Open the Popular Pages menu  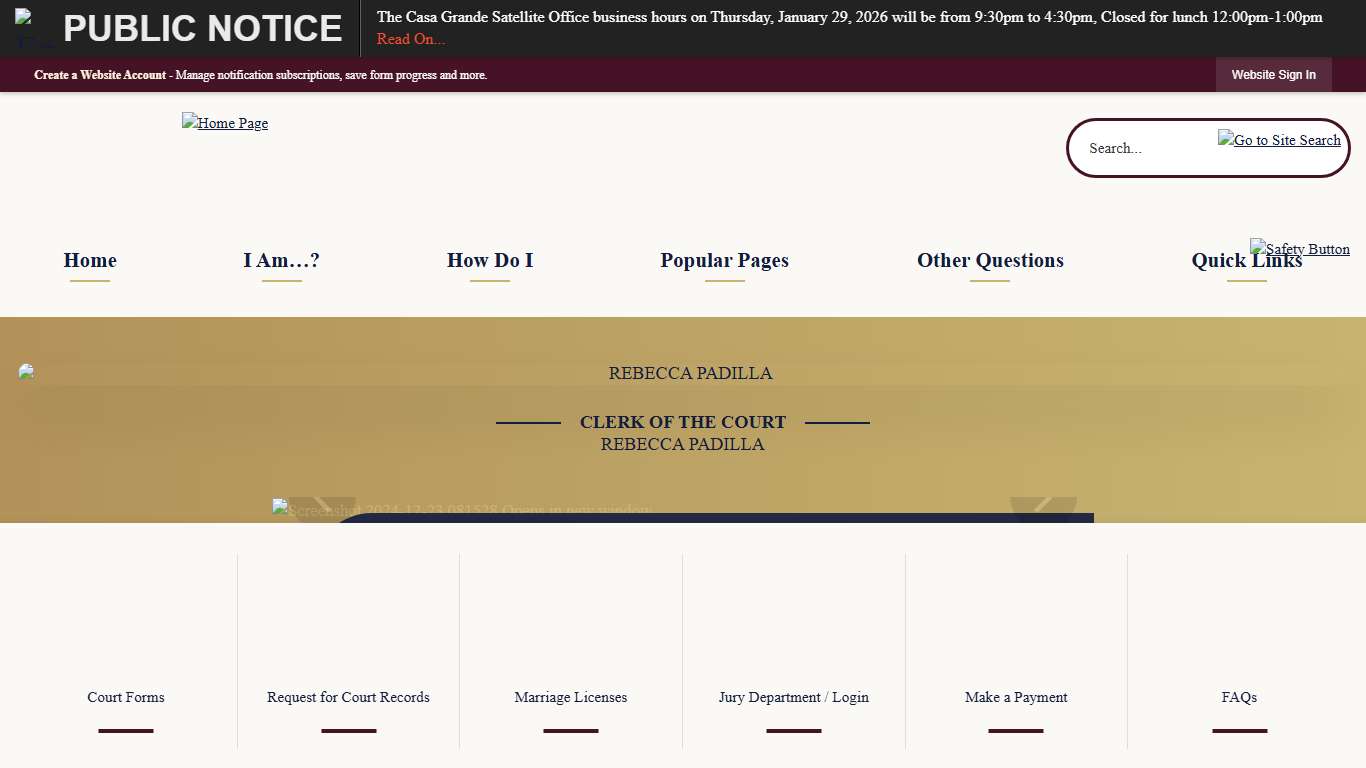[724, 261]
